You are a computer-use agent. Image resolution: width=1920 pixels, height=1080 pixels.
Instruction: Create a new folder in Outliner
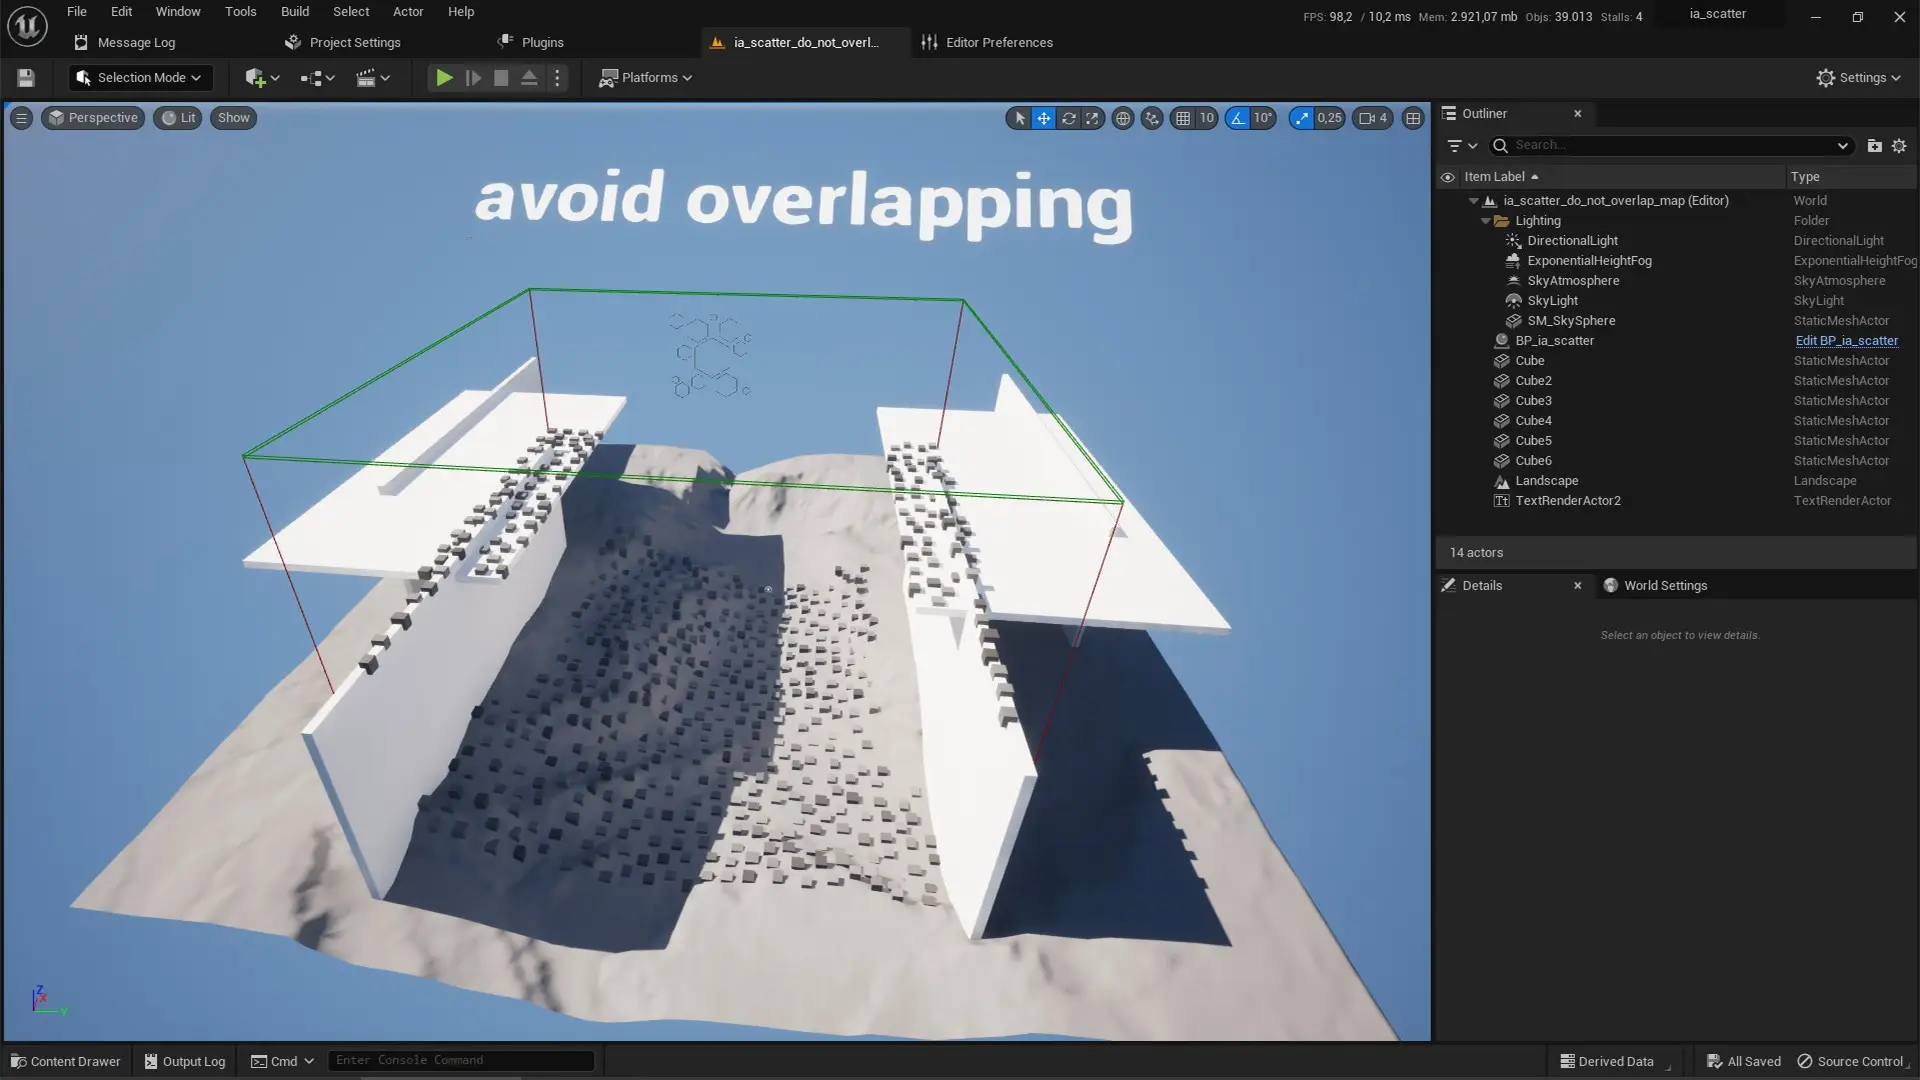(1875, 146)
